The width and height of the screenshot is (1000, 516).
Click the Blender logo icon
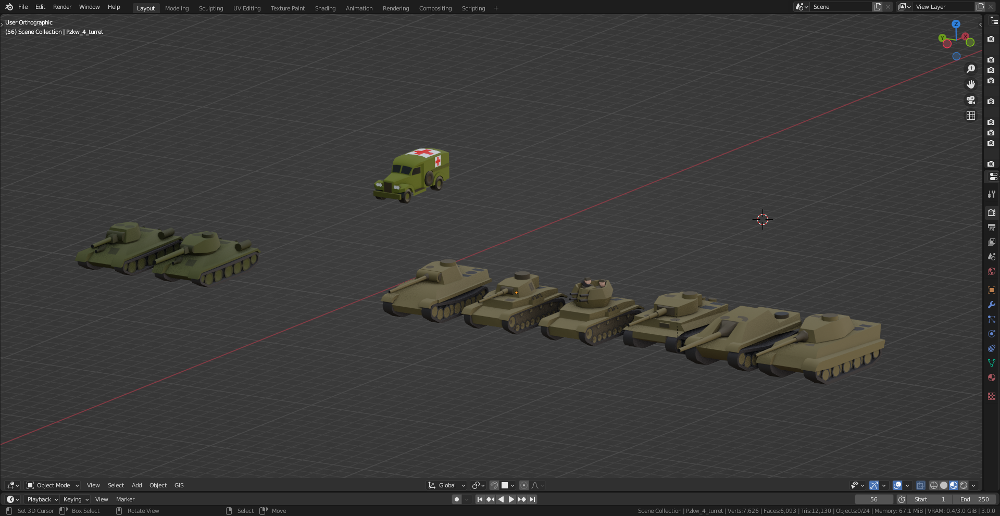7,7
